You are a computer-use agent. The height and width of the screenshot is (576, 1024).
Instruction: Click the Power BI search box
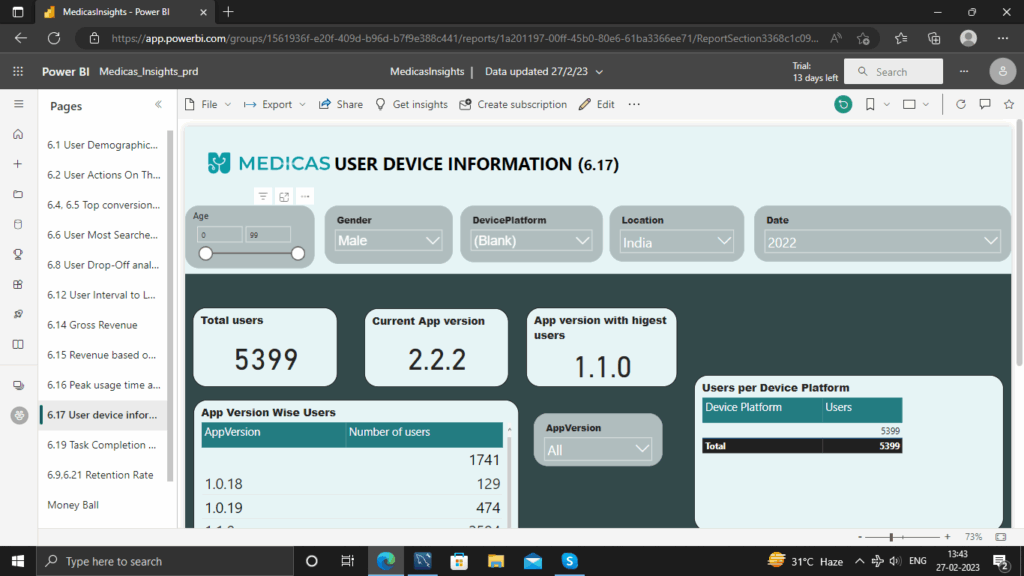(893, 71)
